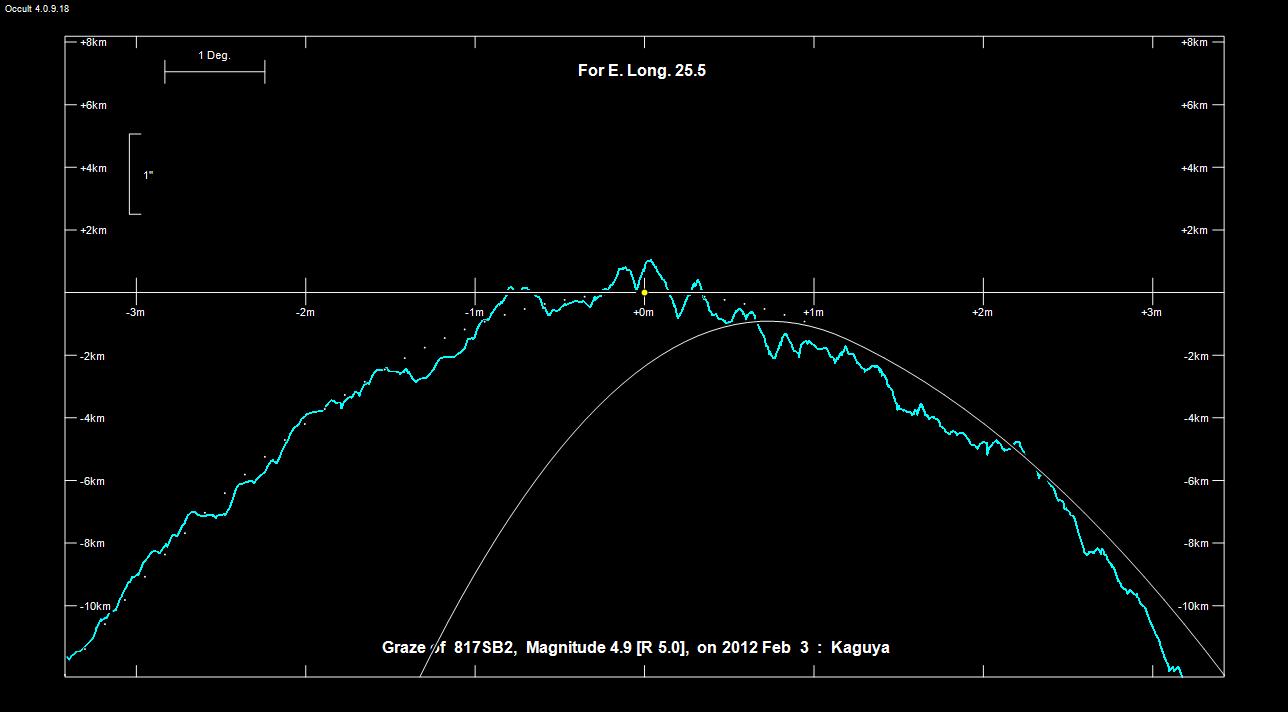
Task: Click the "For E. Long. 25.5" title
Action: 641,71
